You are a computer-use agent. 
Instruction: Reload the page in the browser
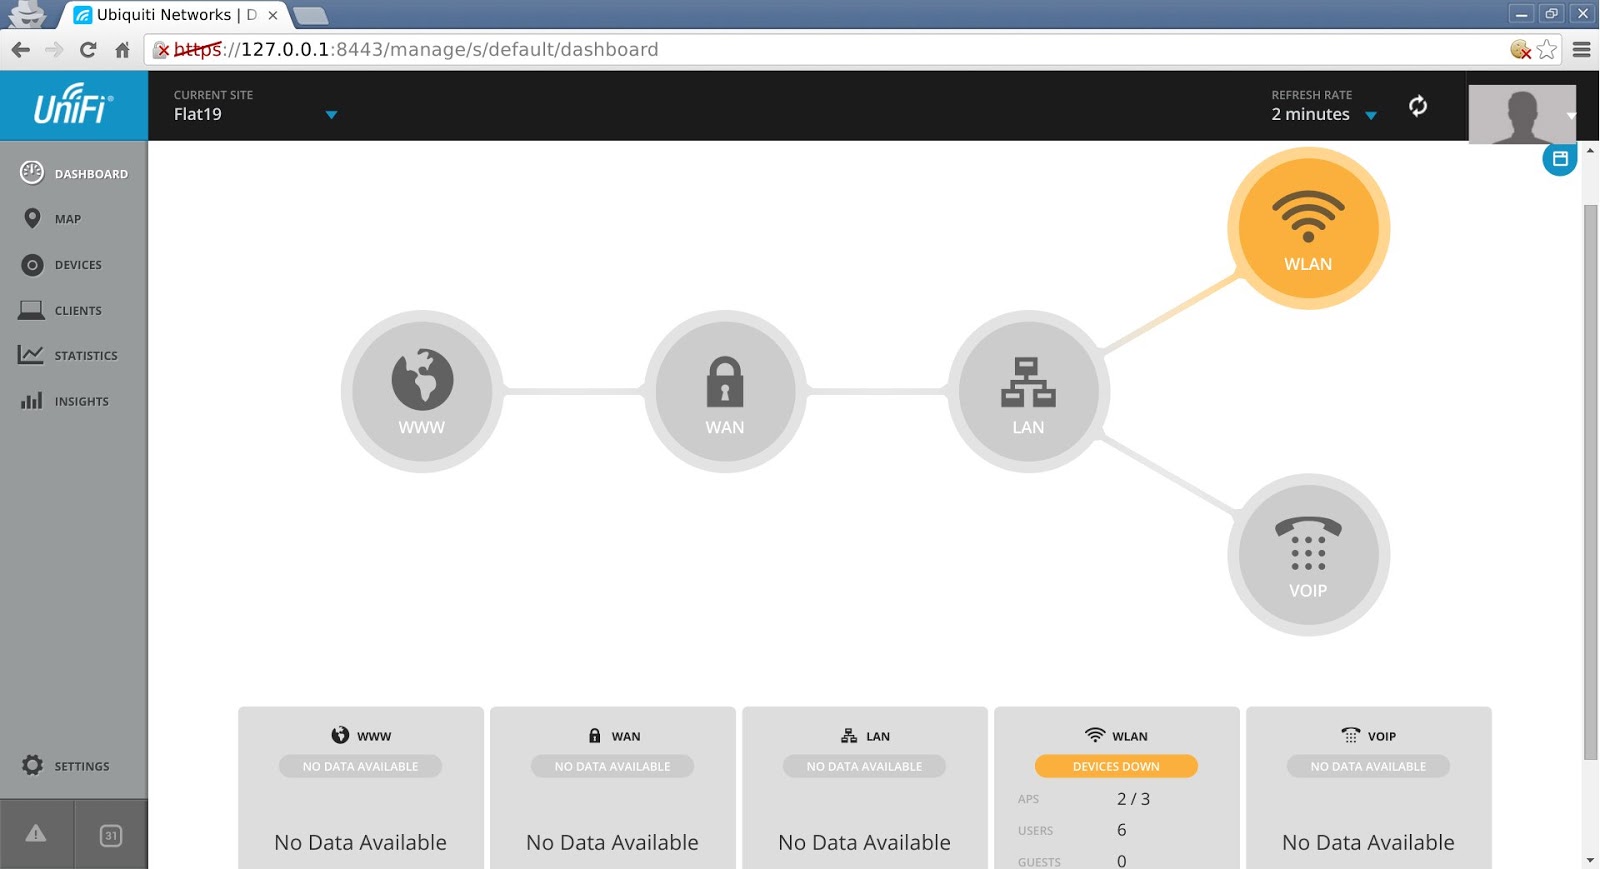(88, 49)
